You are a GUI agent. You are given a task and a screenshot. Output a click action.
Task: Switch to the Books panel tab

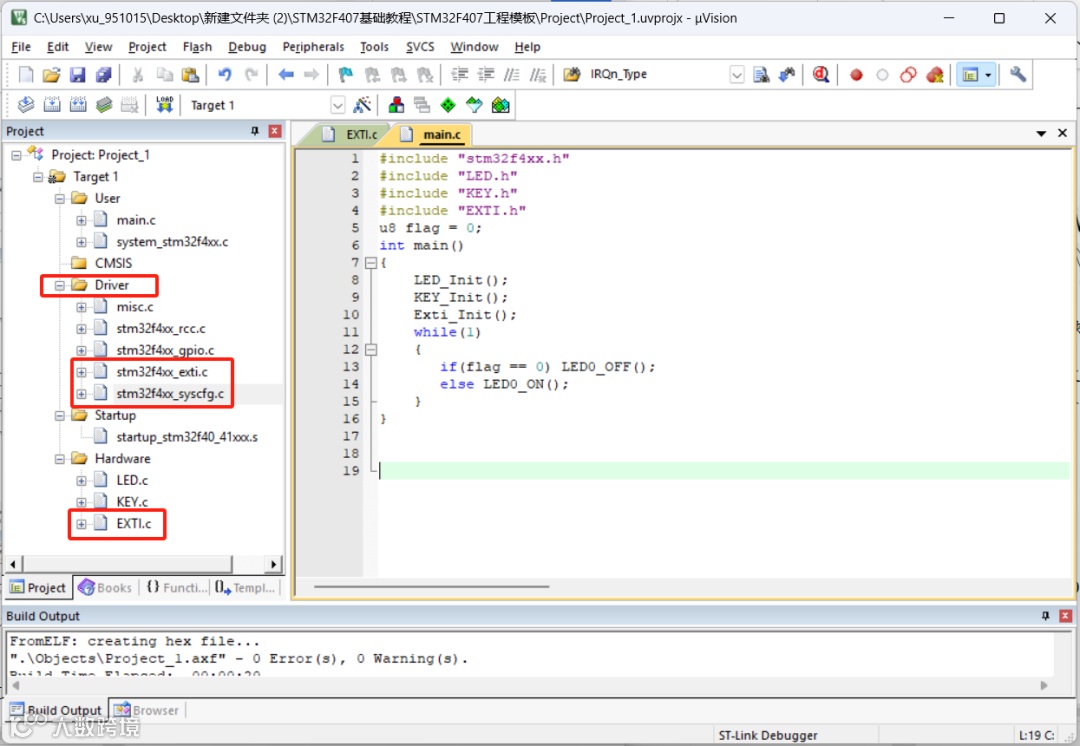[x=105, y=588]
